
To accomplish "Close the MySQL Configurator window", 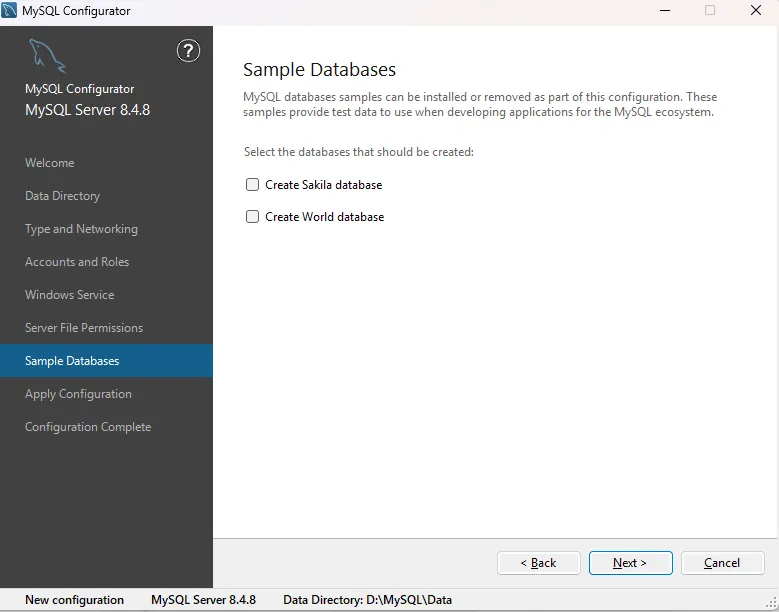I will 756,10.
